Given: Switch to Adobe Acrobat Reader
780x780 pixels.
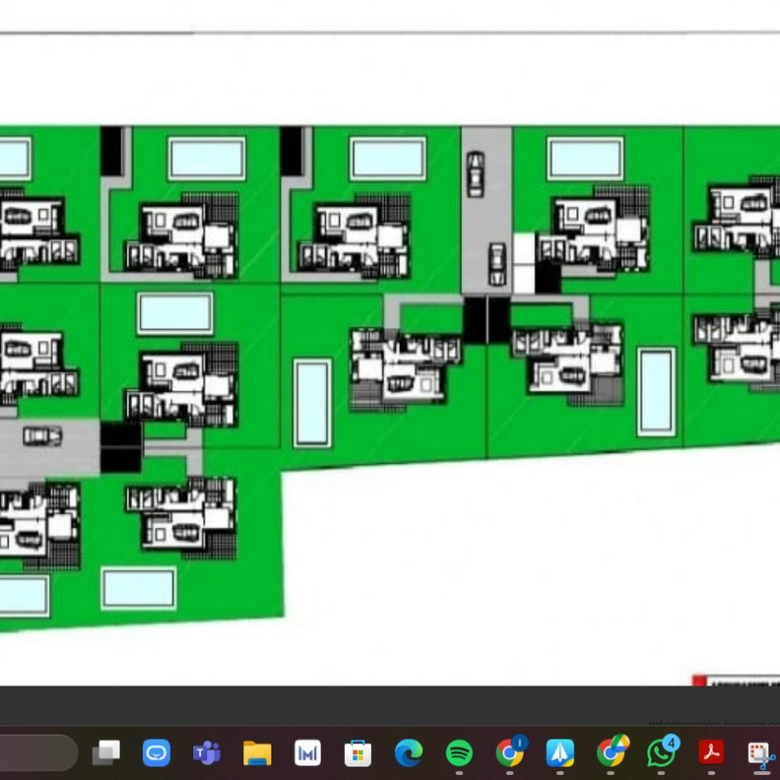Looking at the screenshot, I should click(x=711, y=752).
